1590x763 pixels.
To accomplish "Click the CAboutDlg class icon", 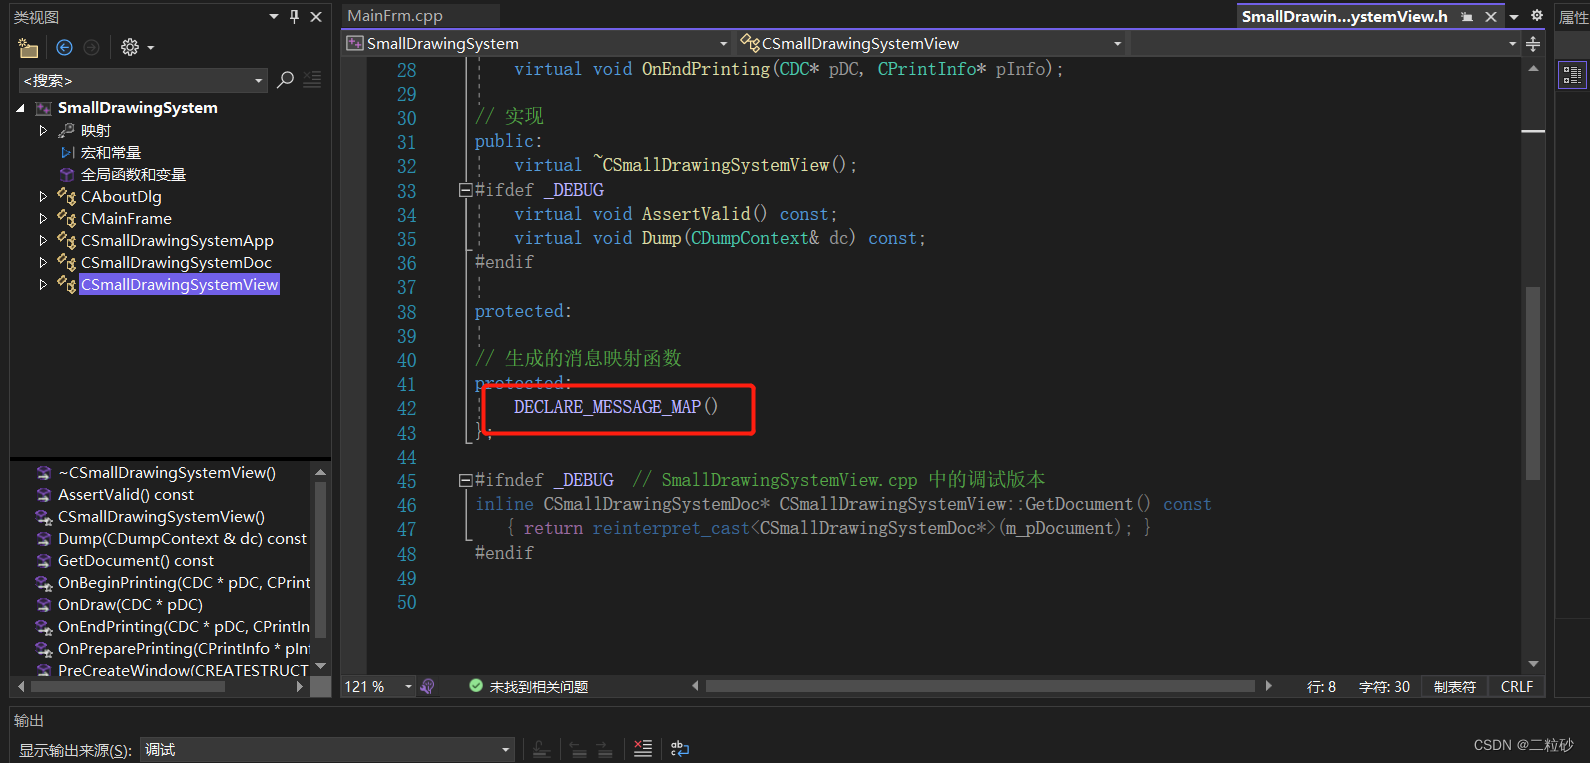I will click(67, 196).
